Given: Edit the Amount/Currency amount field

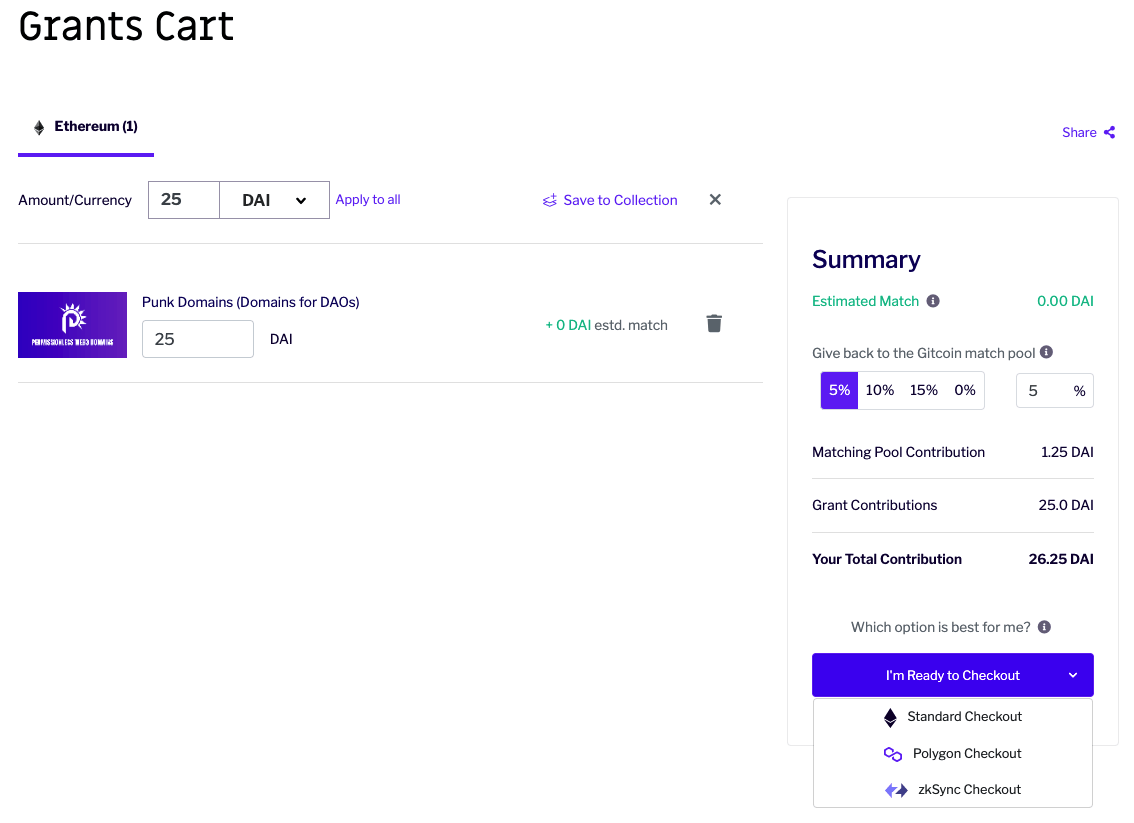Looking at the screenshot, I should click(184, 200).
